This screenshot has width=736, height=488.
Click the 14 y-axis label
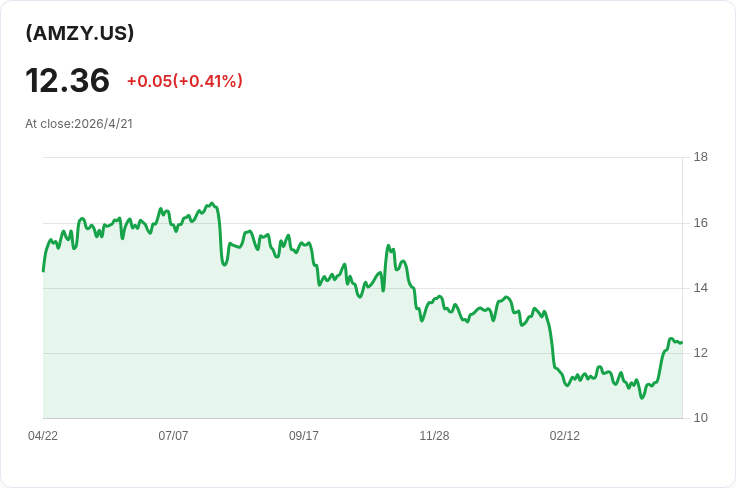pyautogui.click(x=700, y=288)
